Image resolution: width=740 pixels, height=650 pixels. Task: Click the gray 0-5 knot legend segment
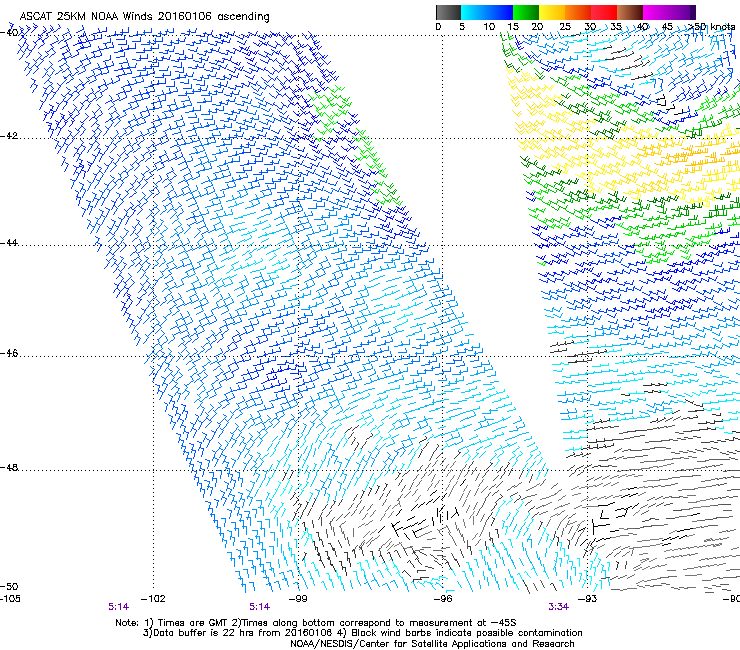(x=448, y=12)
